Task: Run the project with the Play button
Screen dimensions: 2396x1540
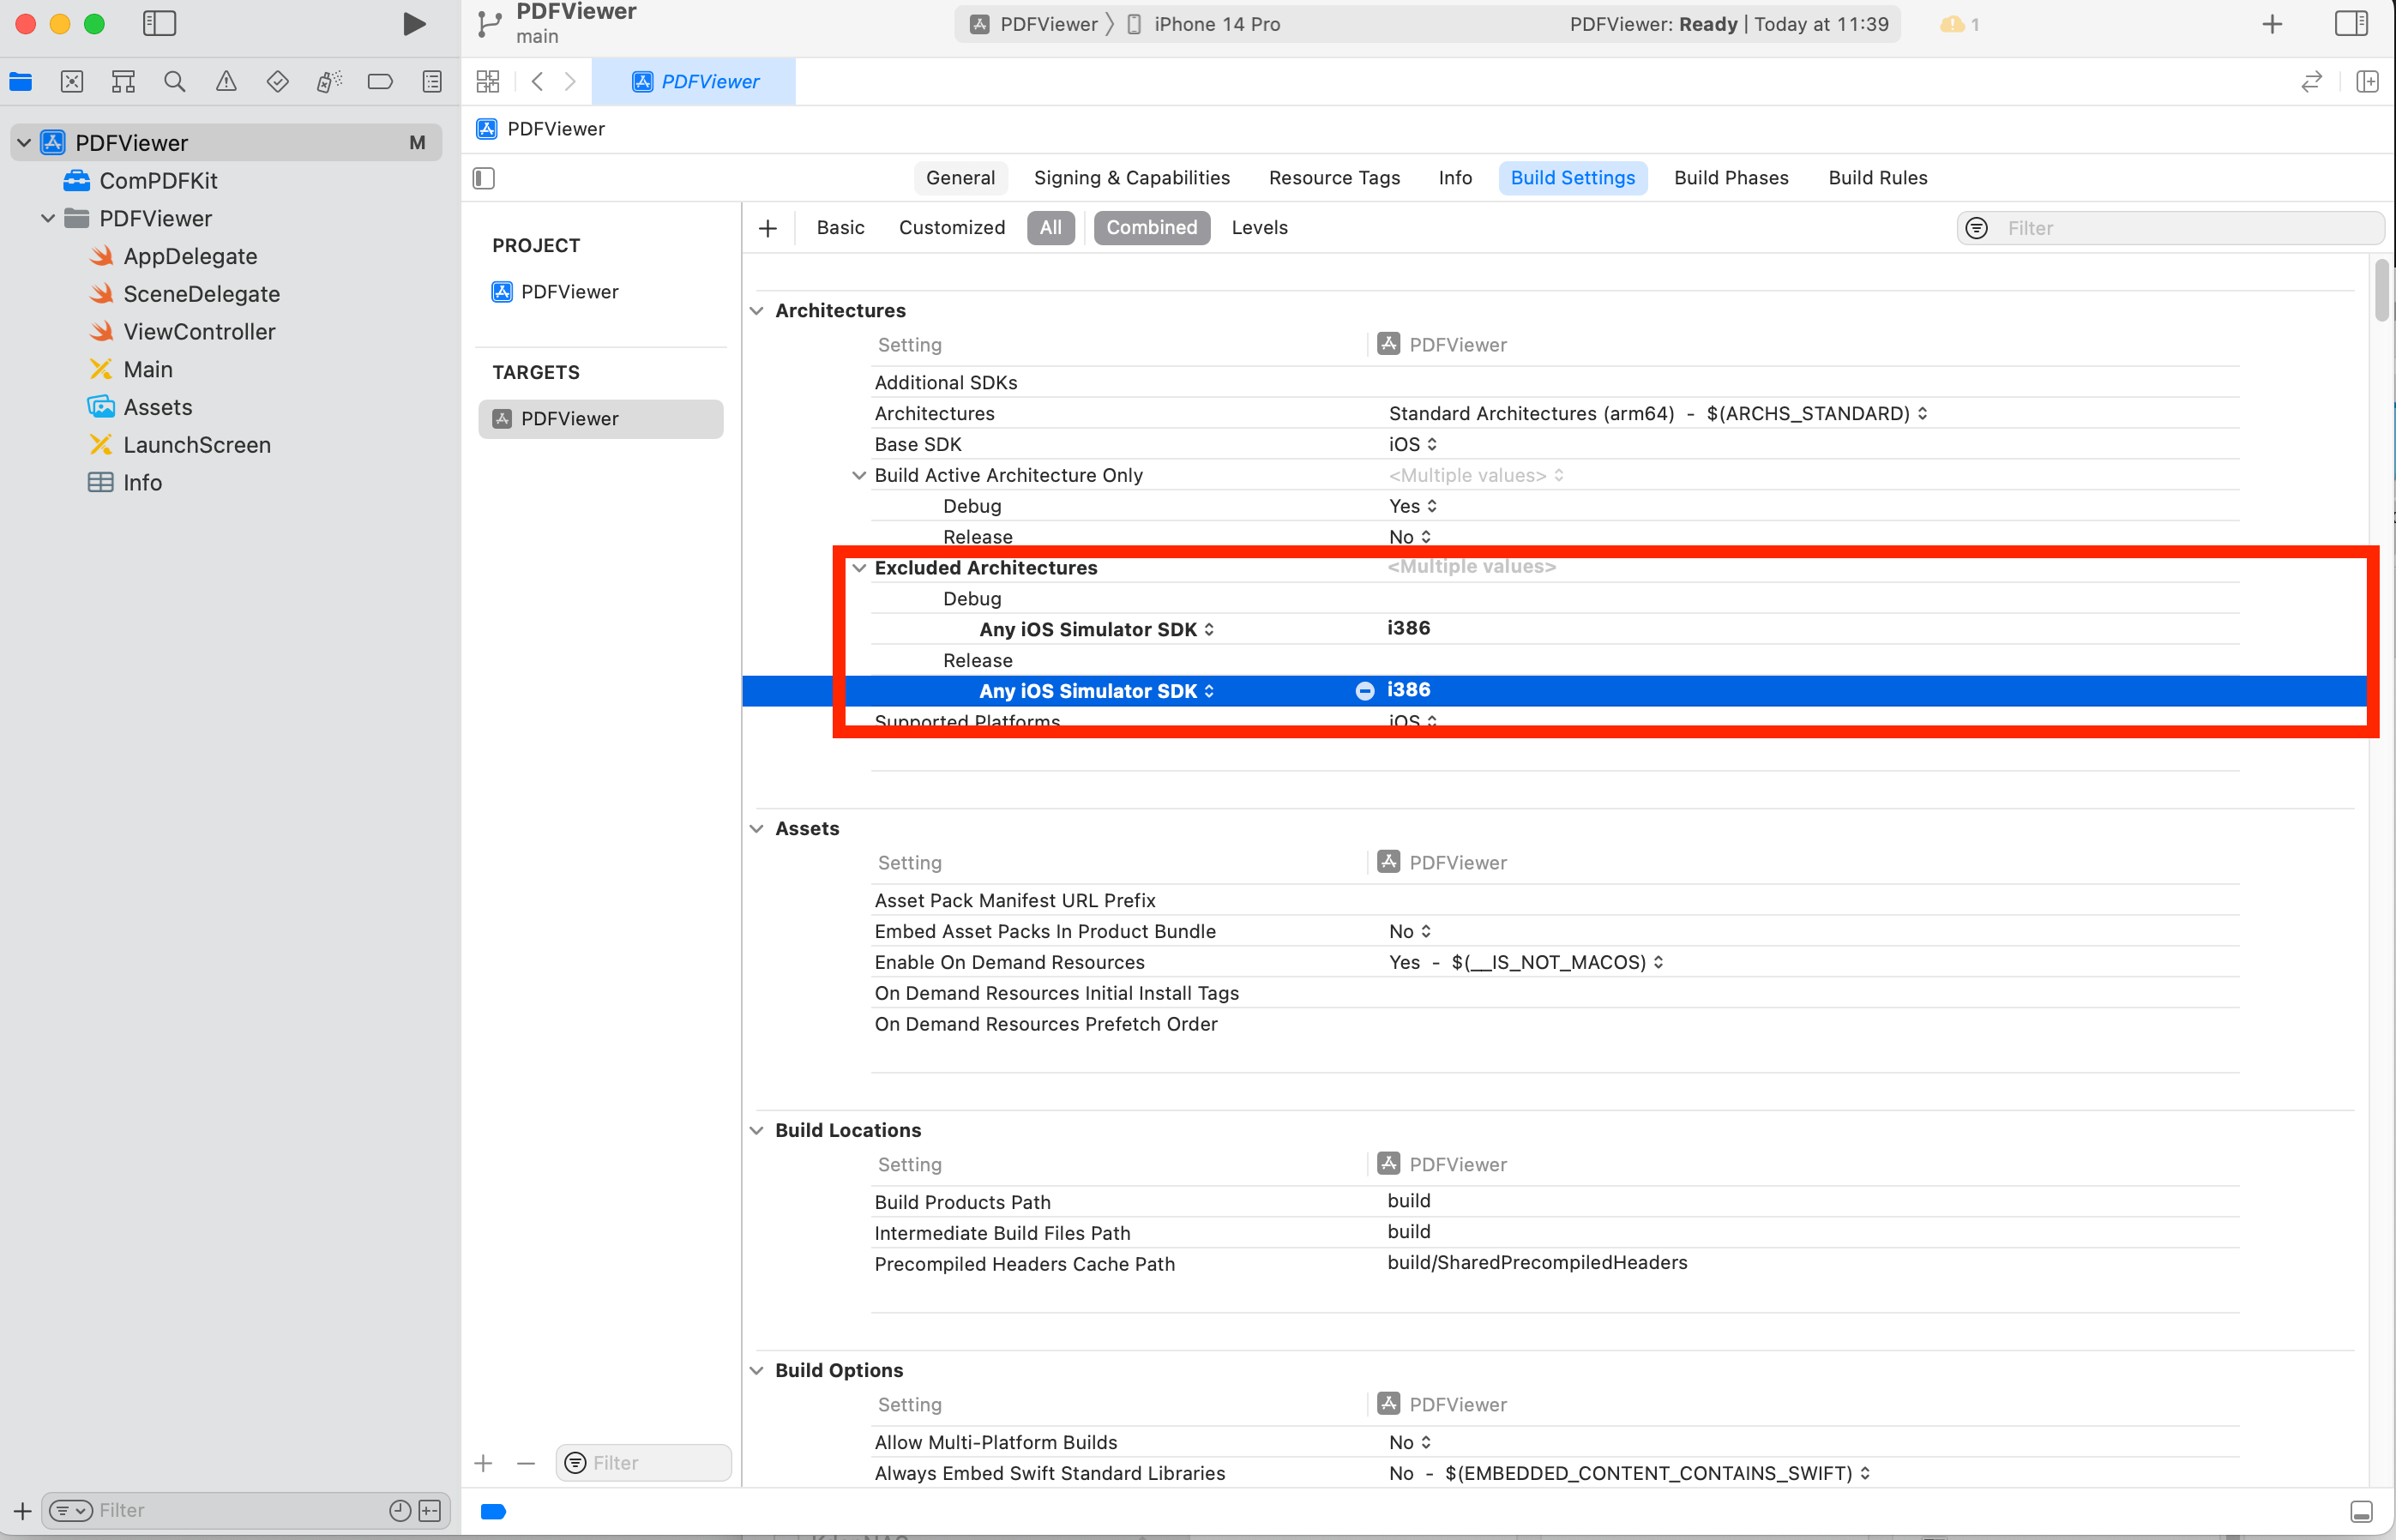Action: click(414, 24)
